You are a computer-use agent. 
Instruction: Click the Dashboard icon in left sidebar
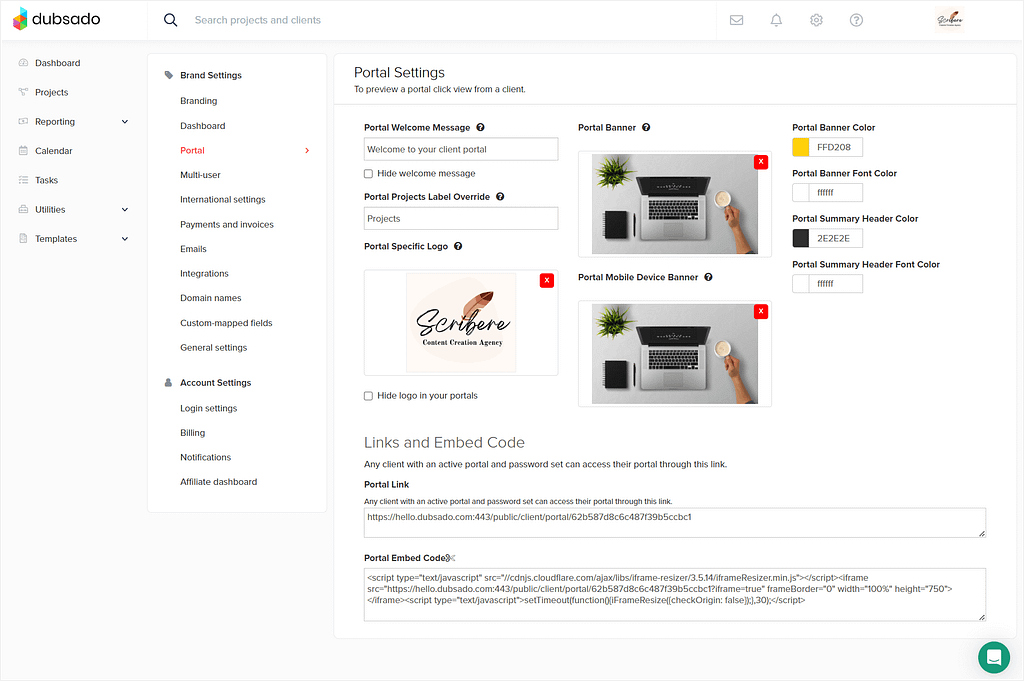click(x=24, y=63)
